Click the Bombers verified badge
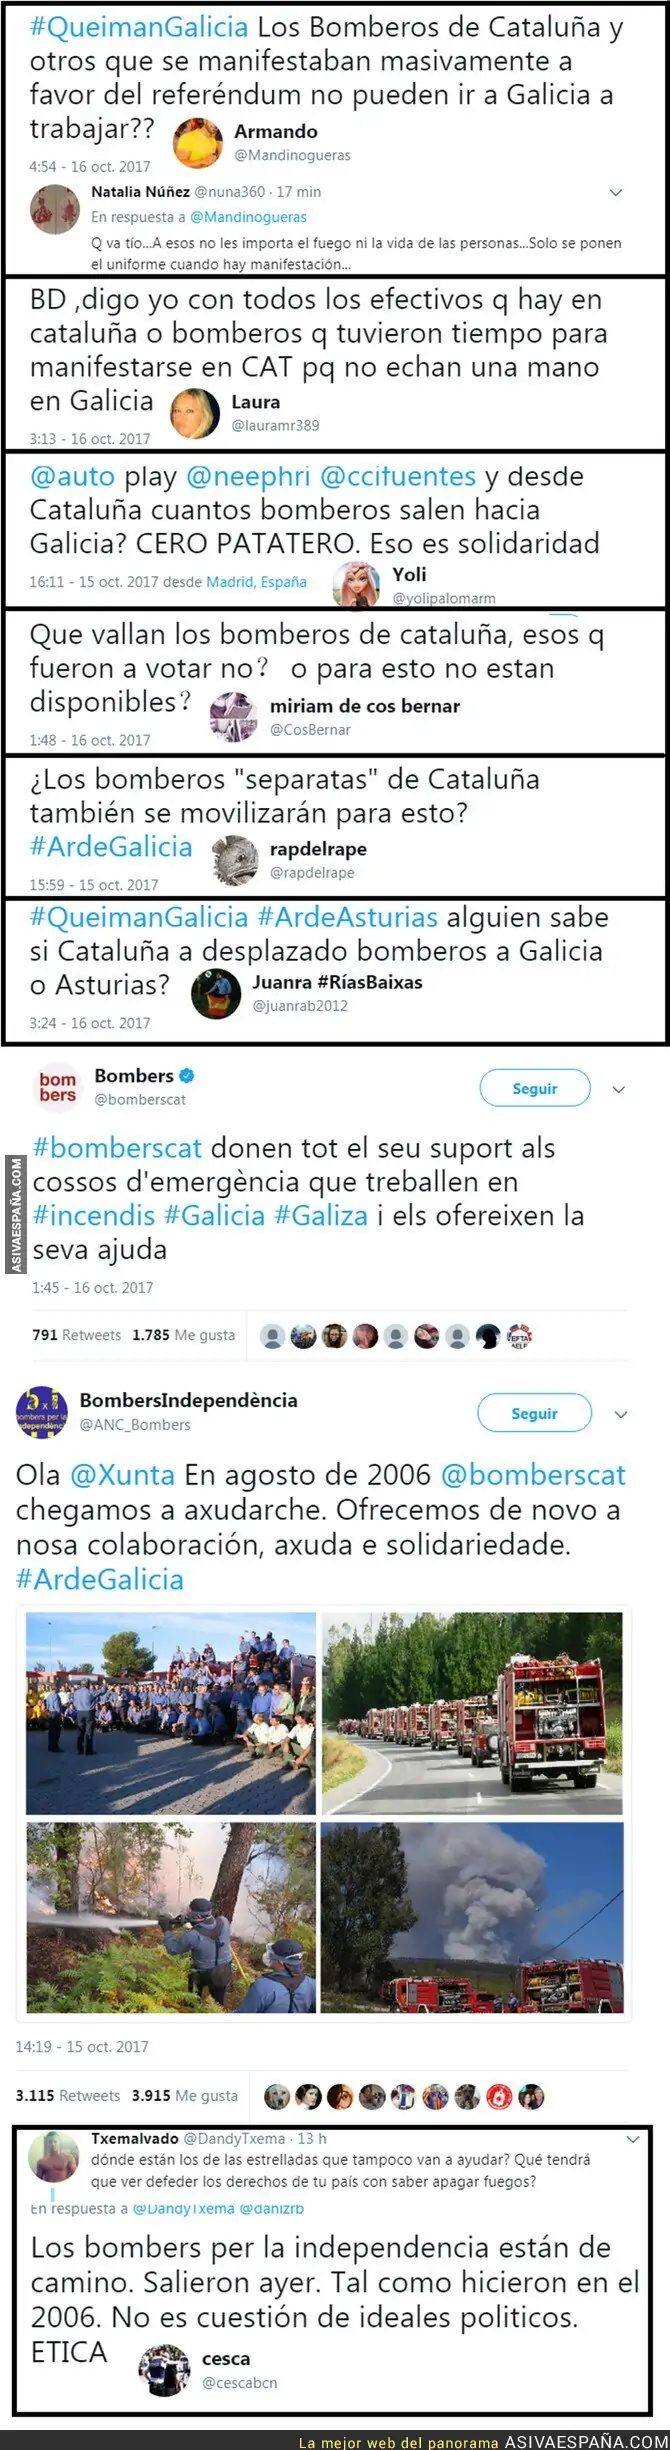Image resolution: width=670 pixels, height=2450 pixels. (x=186, y=1076)
